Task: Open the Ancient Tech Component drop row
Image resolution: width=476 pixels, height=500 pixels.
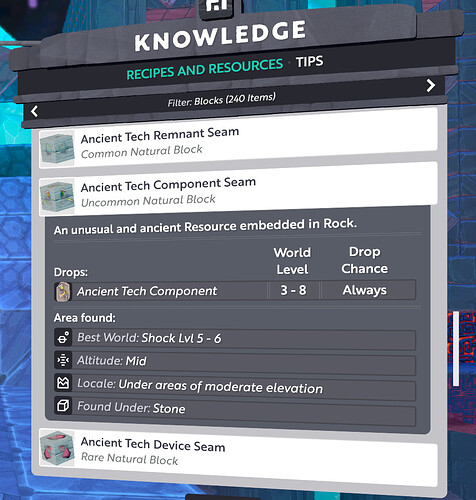Action: [235, 291]
